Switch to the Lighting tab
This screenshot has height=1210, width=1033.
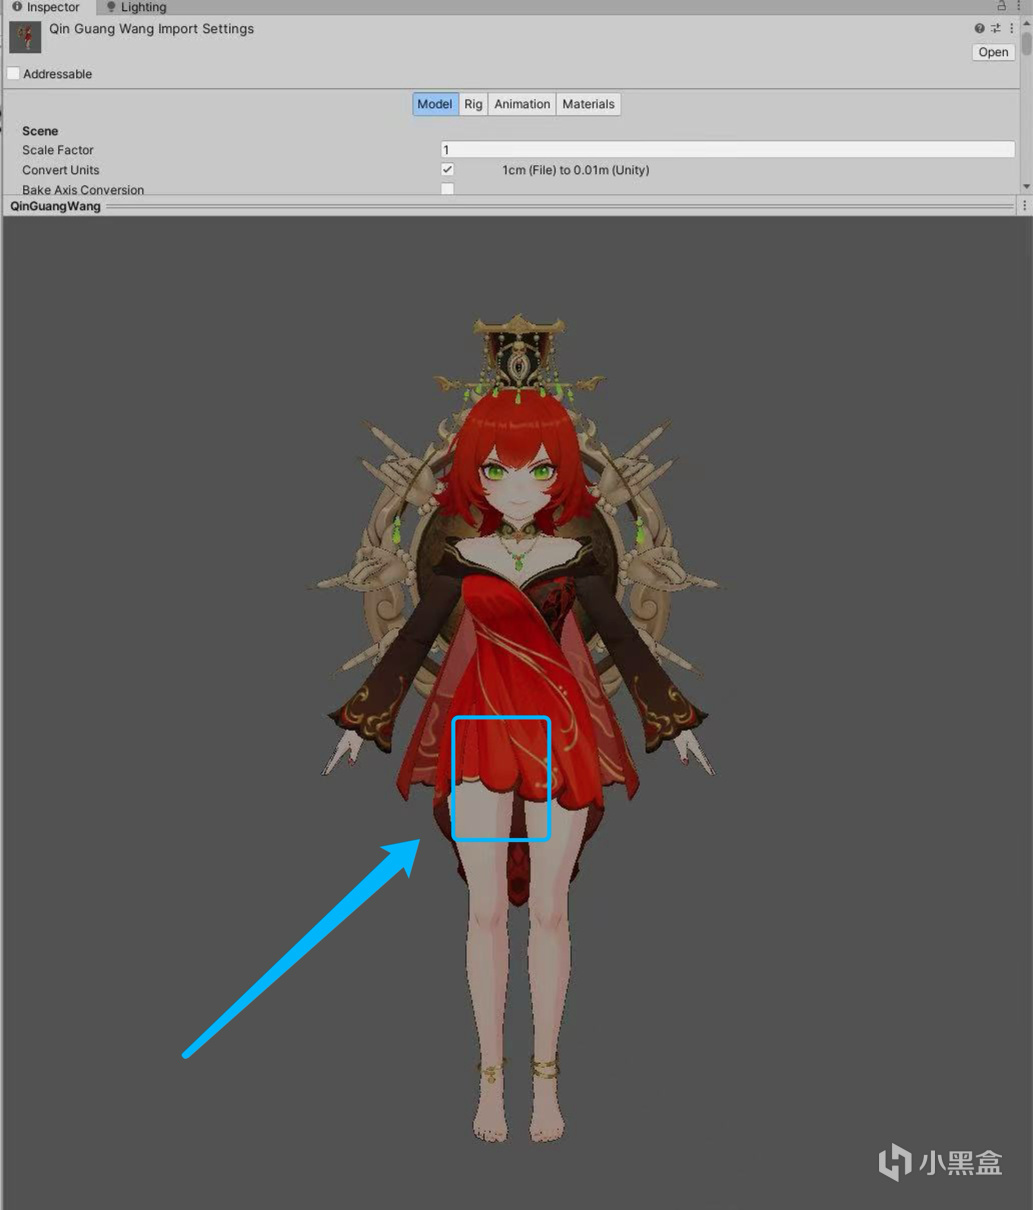(x=137, y=7)
